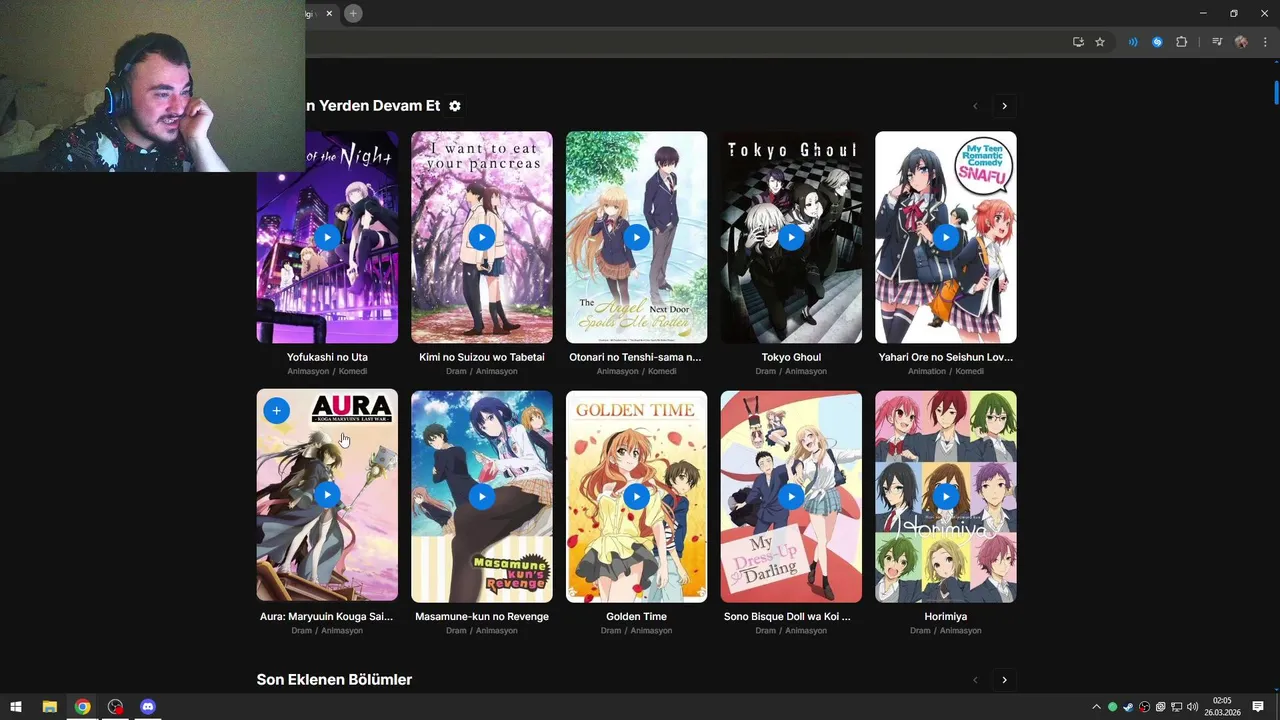Image resolution: width=1280 pixels, height=720 pixels.
Task: Play Sono Bisque Doll wa Koi
Action: pyautogui.click(x=791, y=496)
